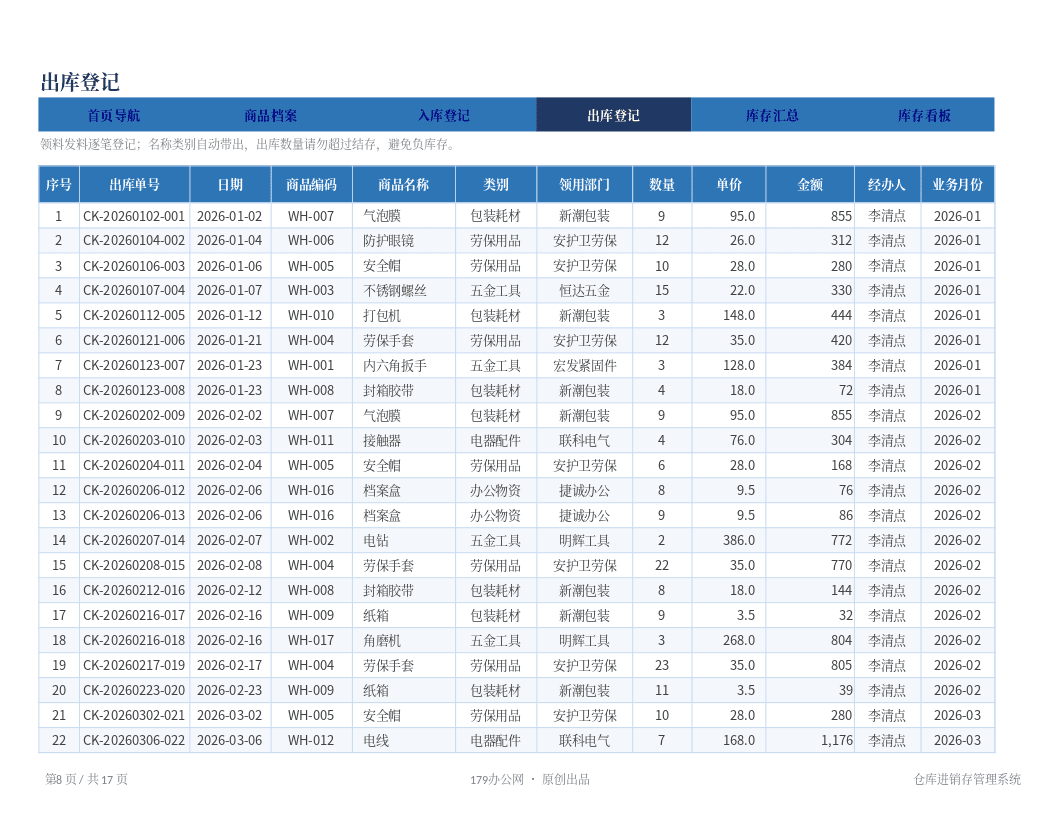Select the 数量 column header
The width and height of the screenshot is (1056, 816).
point(662,184)
